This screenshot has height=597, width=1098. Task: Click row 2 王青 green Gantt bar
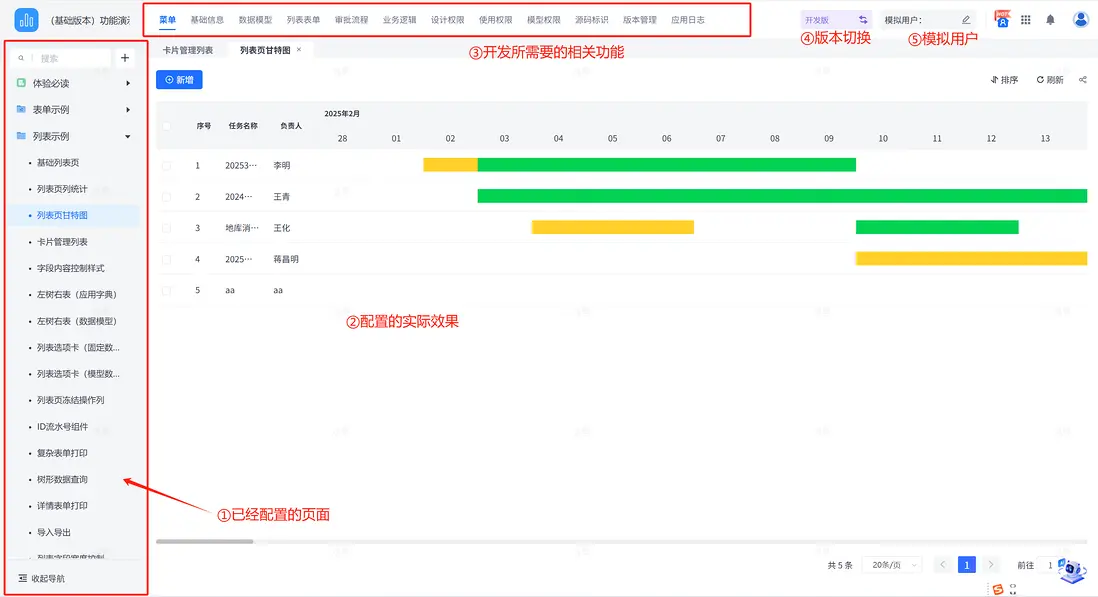click(x=782, y=196)
